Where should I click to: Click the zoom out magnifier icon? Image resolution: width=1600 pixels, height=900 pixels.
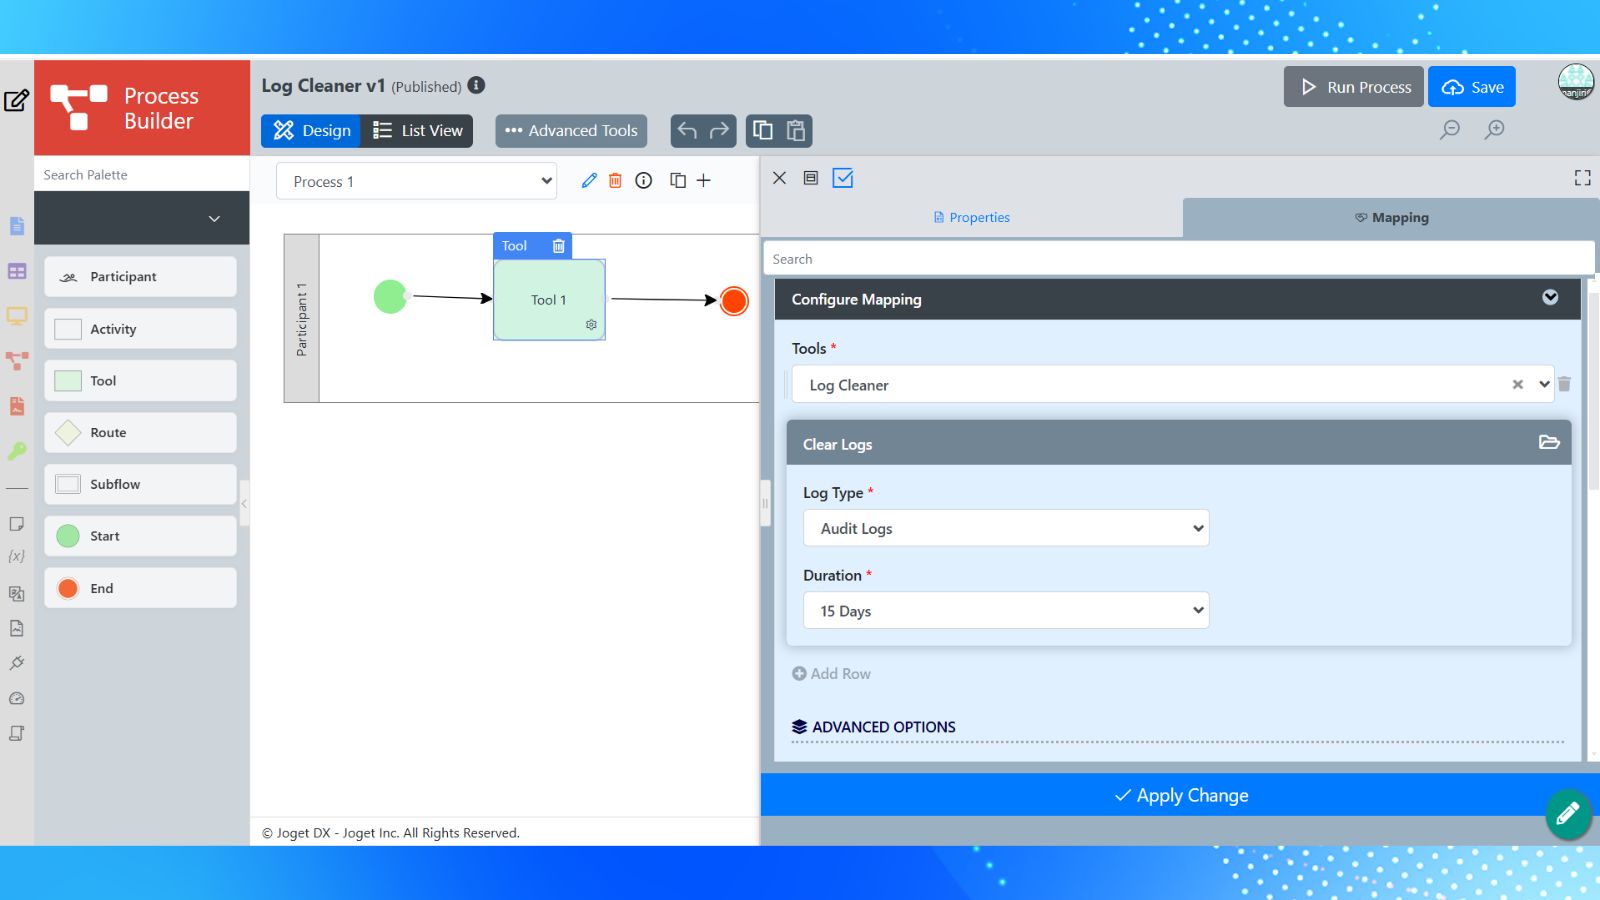click(x=1450, y=129)
